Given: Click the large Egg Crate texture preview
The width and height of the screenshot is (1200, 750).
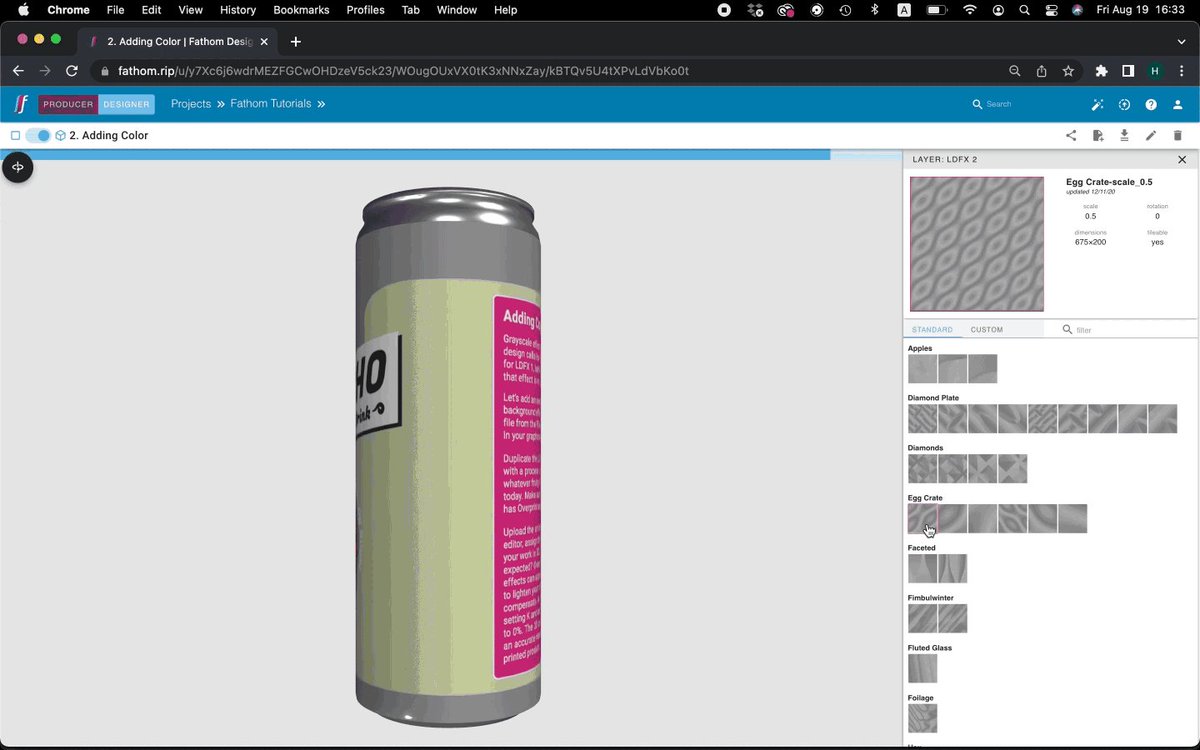Looking at the screenshot, I should (976, 244).
